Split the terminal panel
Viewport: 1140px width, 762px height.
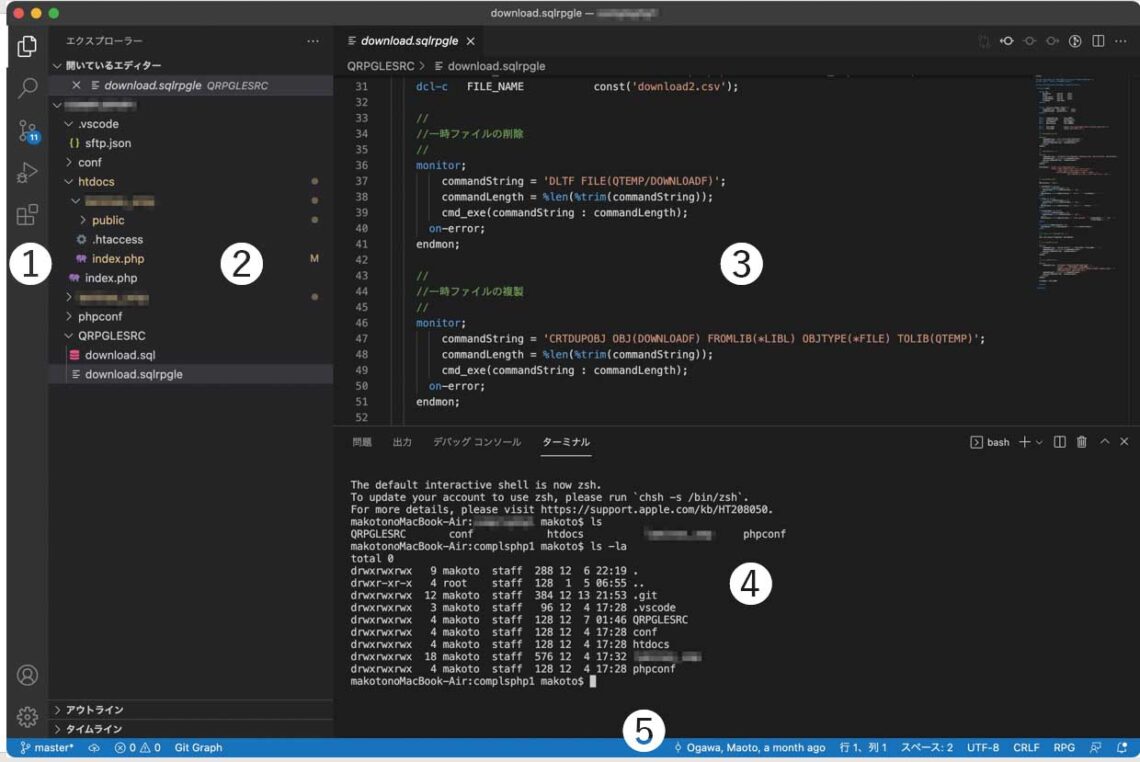1060,442
